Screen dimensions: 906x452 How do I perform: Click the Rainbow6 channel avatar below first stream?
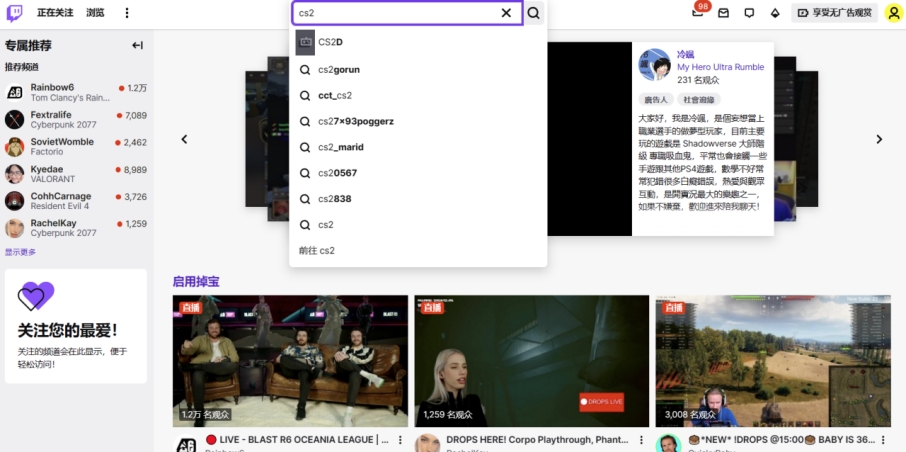click(186, 444)
